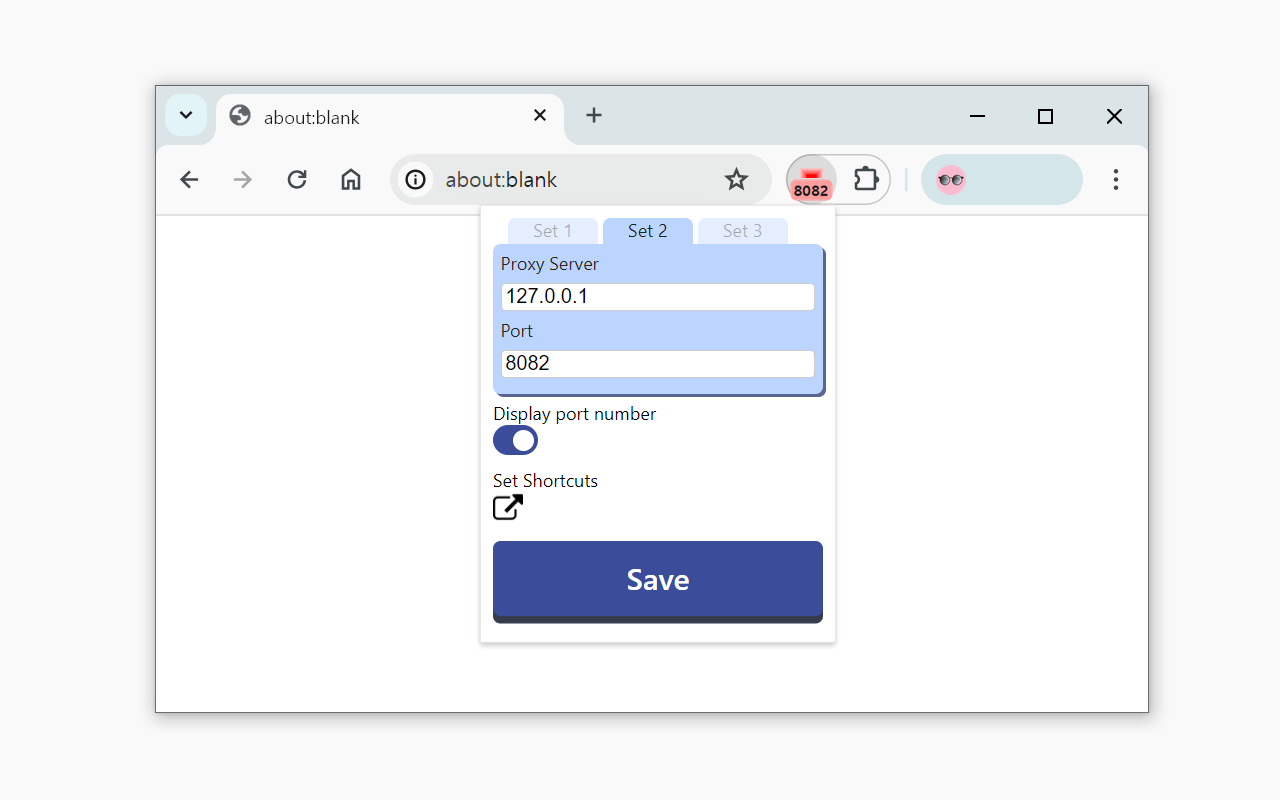Viewport: 1280px width, 800px height.
Task: Toggle the Display port number switch
Action: pos(515,440)
